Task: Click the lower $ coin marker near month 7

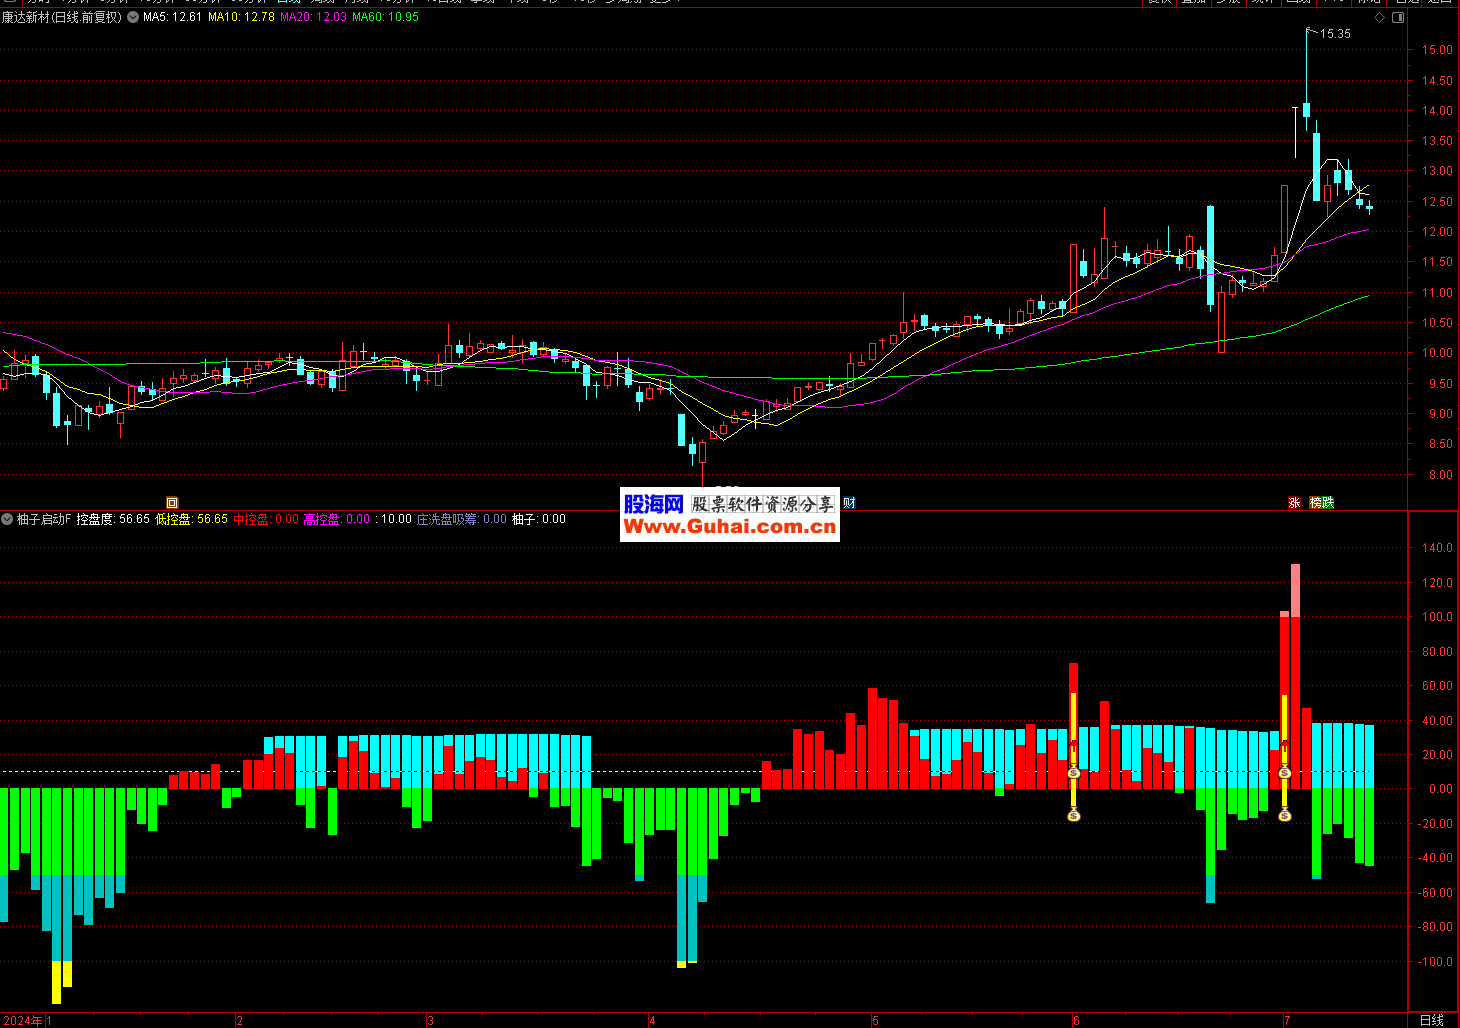Action: (x=1285, y=816)
